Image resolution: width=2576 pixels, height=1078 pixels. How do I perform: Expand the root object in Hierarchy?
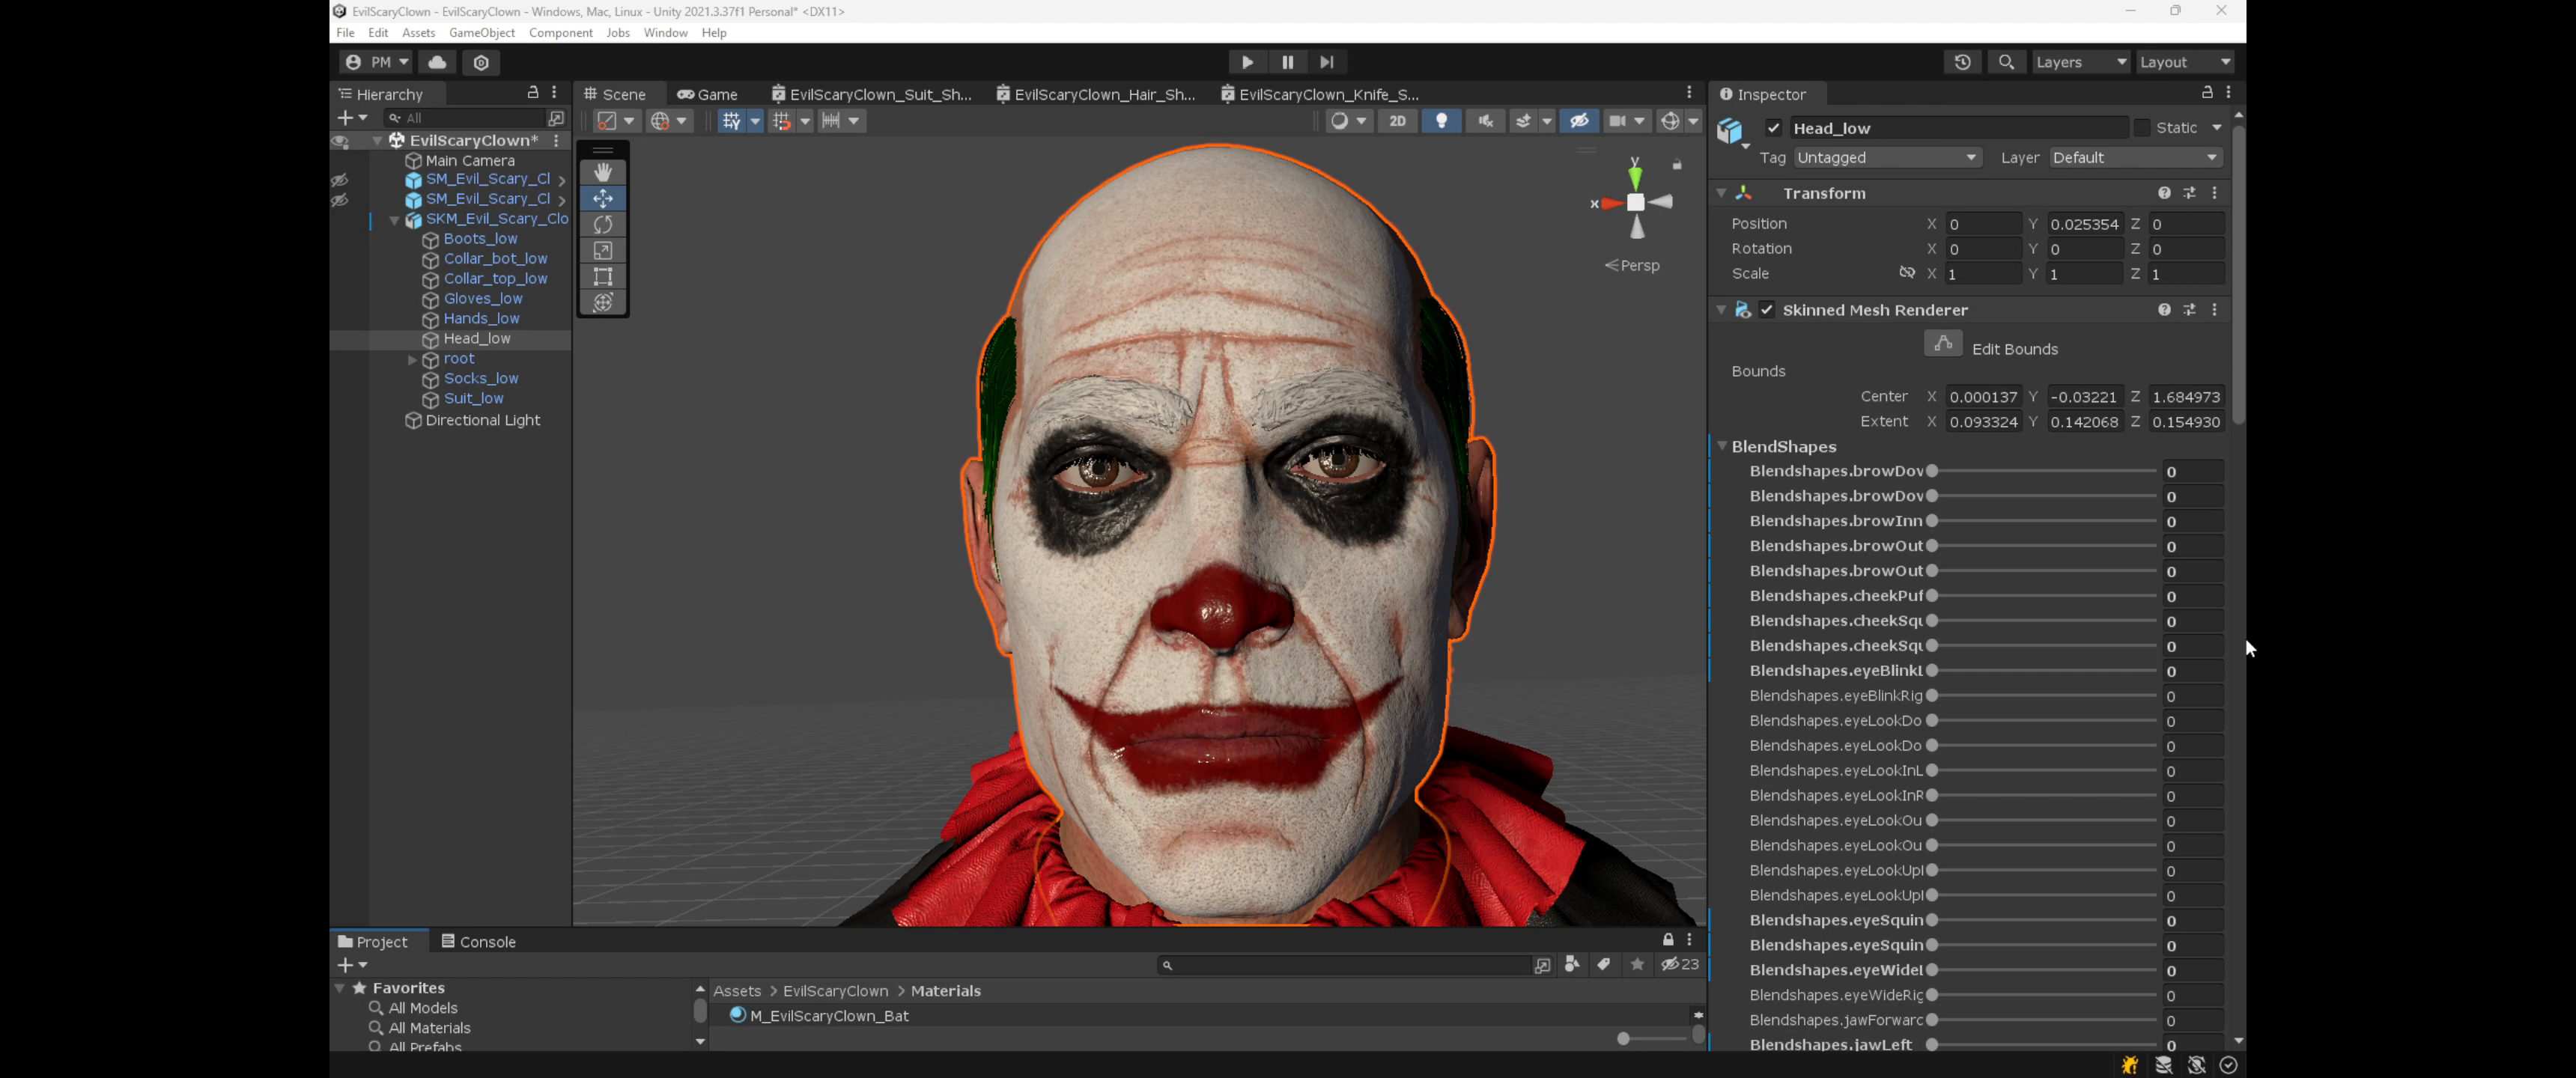tap(412, 359)
